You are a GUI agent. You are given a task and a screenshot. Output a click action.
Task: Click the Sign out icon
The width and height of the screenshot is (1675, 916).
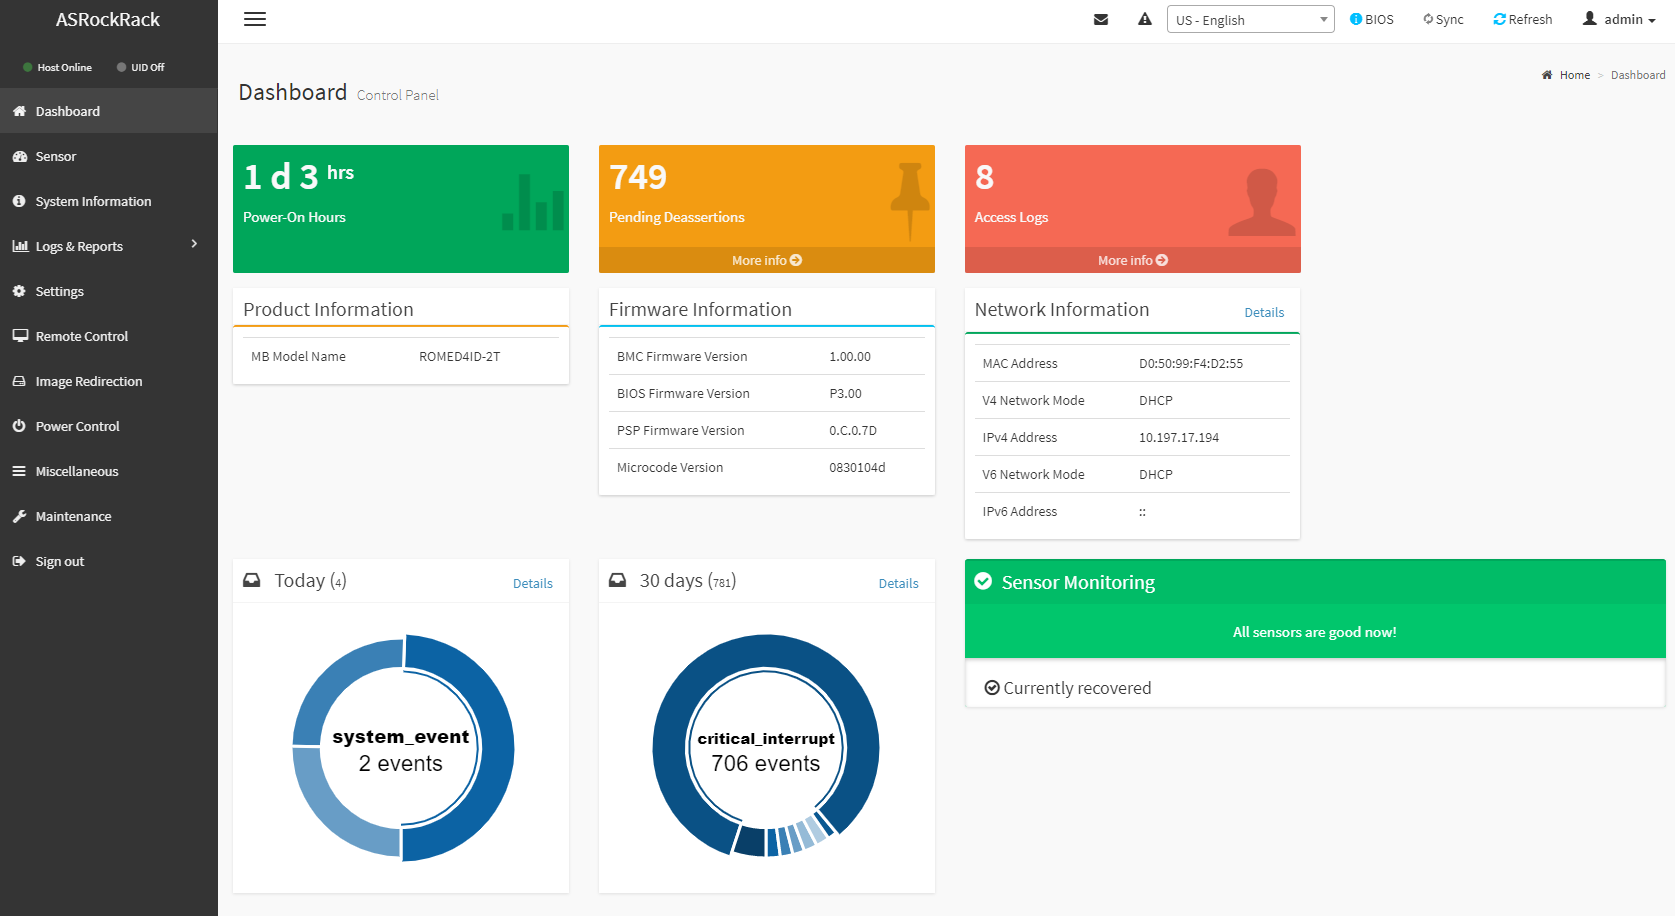(x=19, y=561)
